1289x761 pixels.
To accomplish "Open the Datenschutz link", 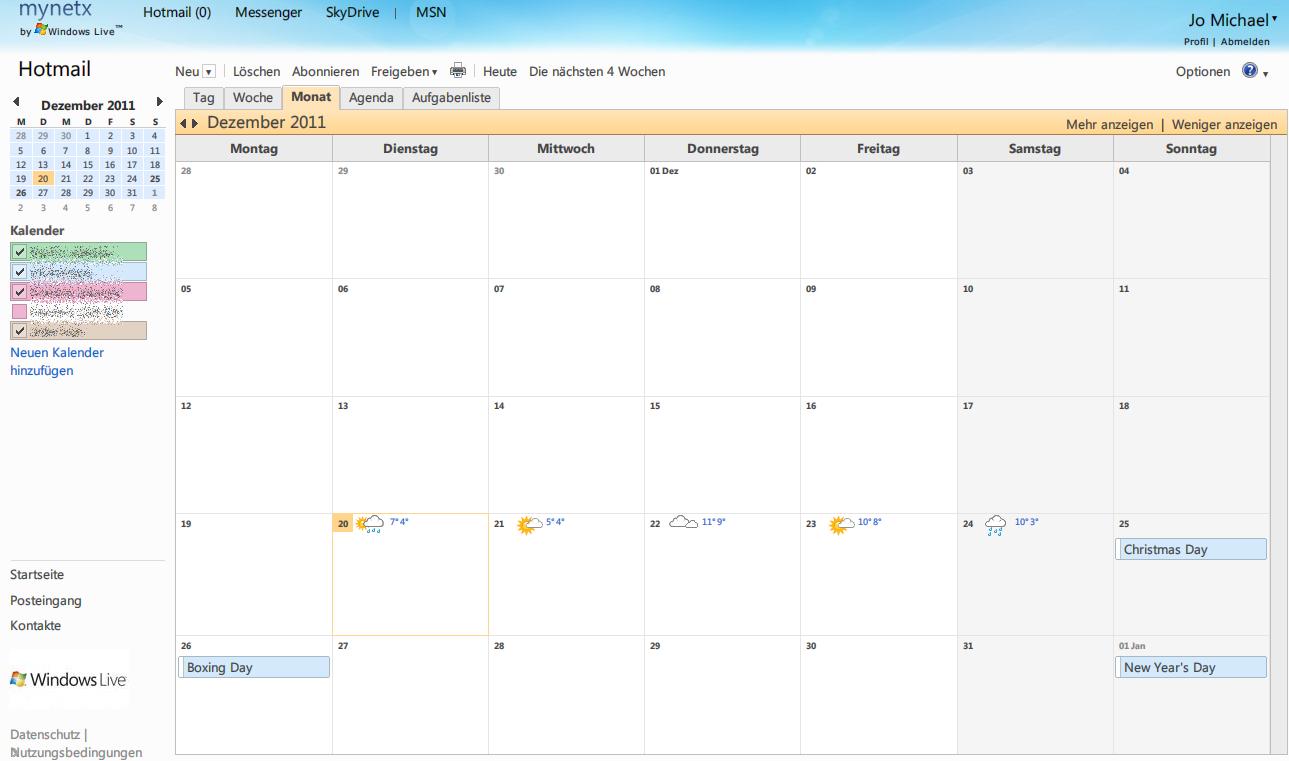I will click(x=45, y=735).
